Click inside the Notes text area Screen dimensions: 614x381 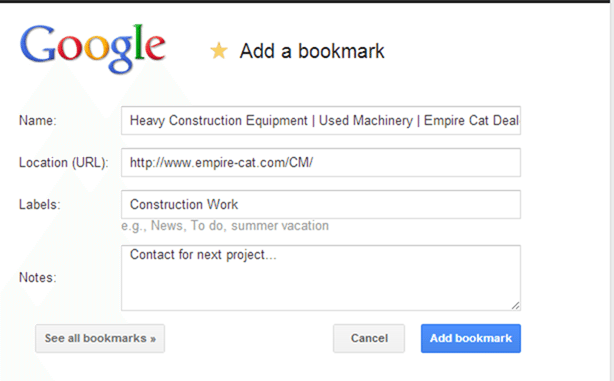click(321, 278)
